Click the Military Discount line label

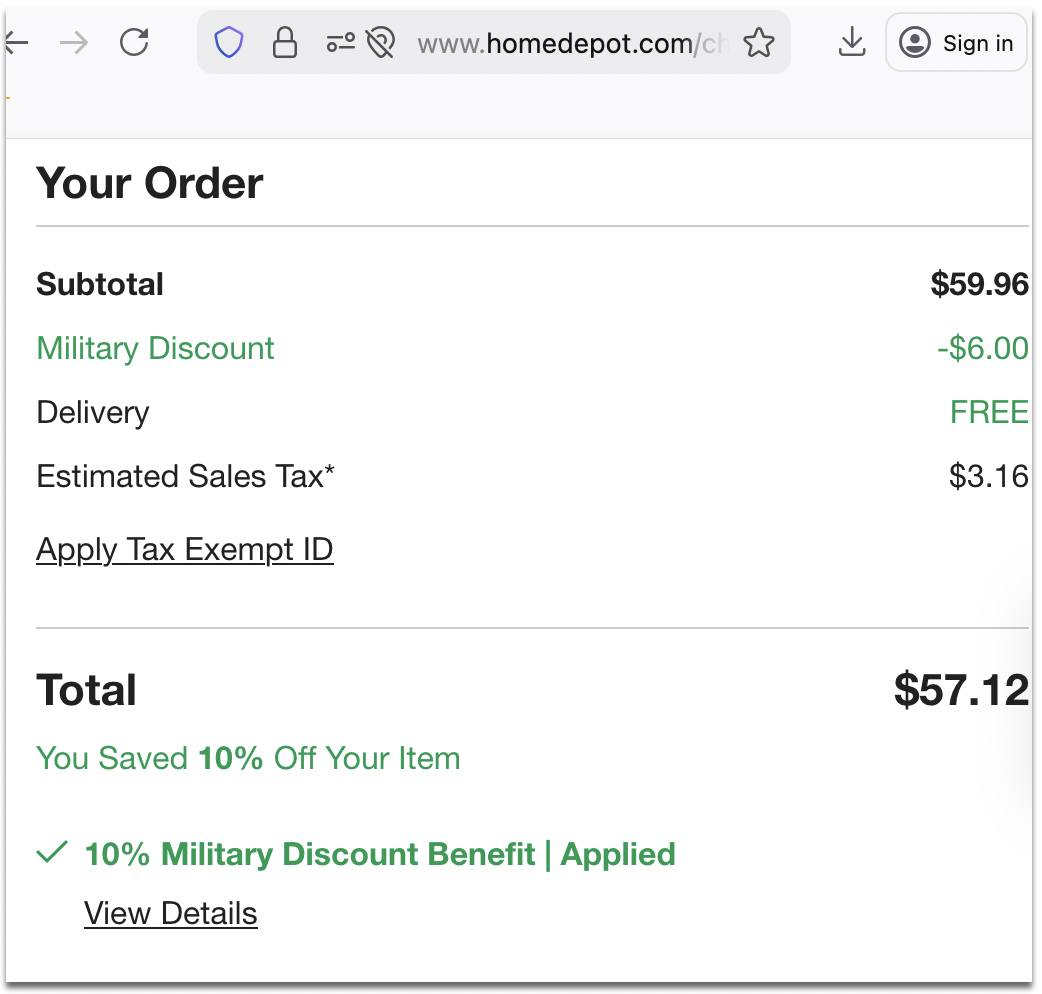[x=155, y=348]
